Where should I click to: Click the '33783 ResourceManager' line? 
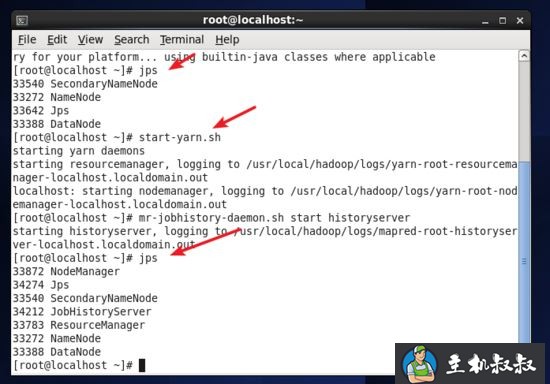click(79, 325)
